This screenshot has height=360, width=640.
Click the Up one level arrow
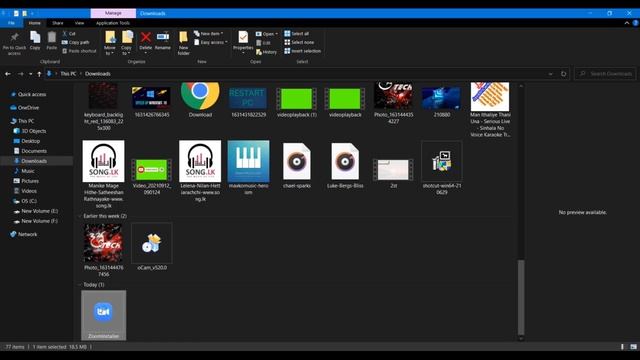point(39,74)
